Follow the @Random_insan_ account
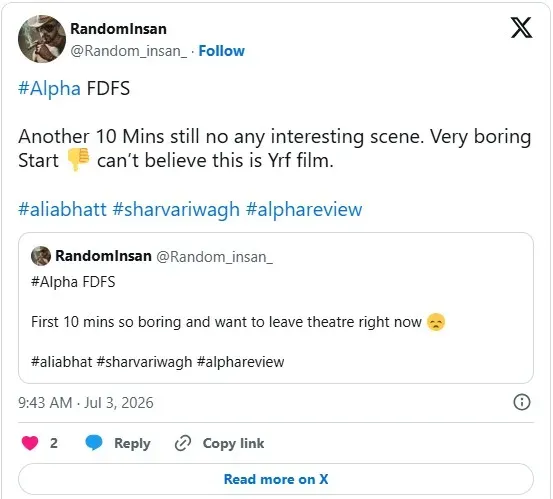553x499 pixels. (x=221, y=51)
